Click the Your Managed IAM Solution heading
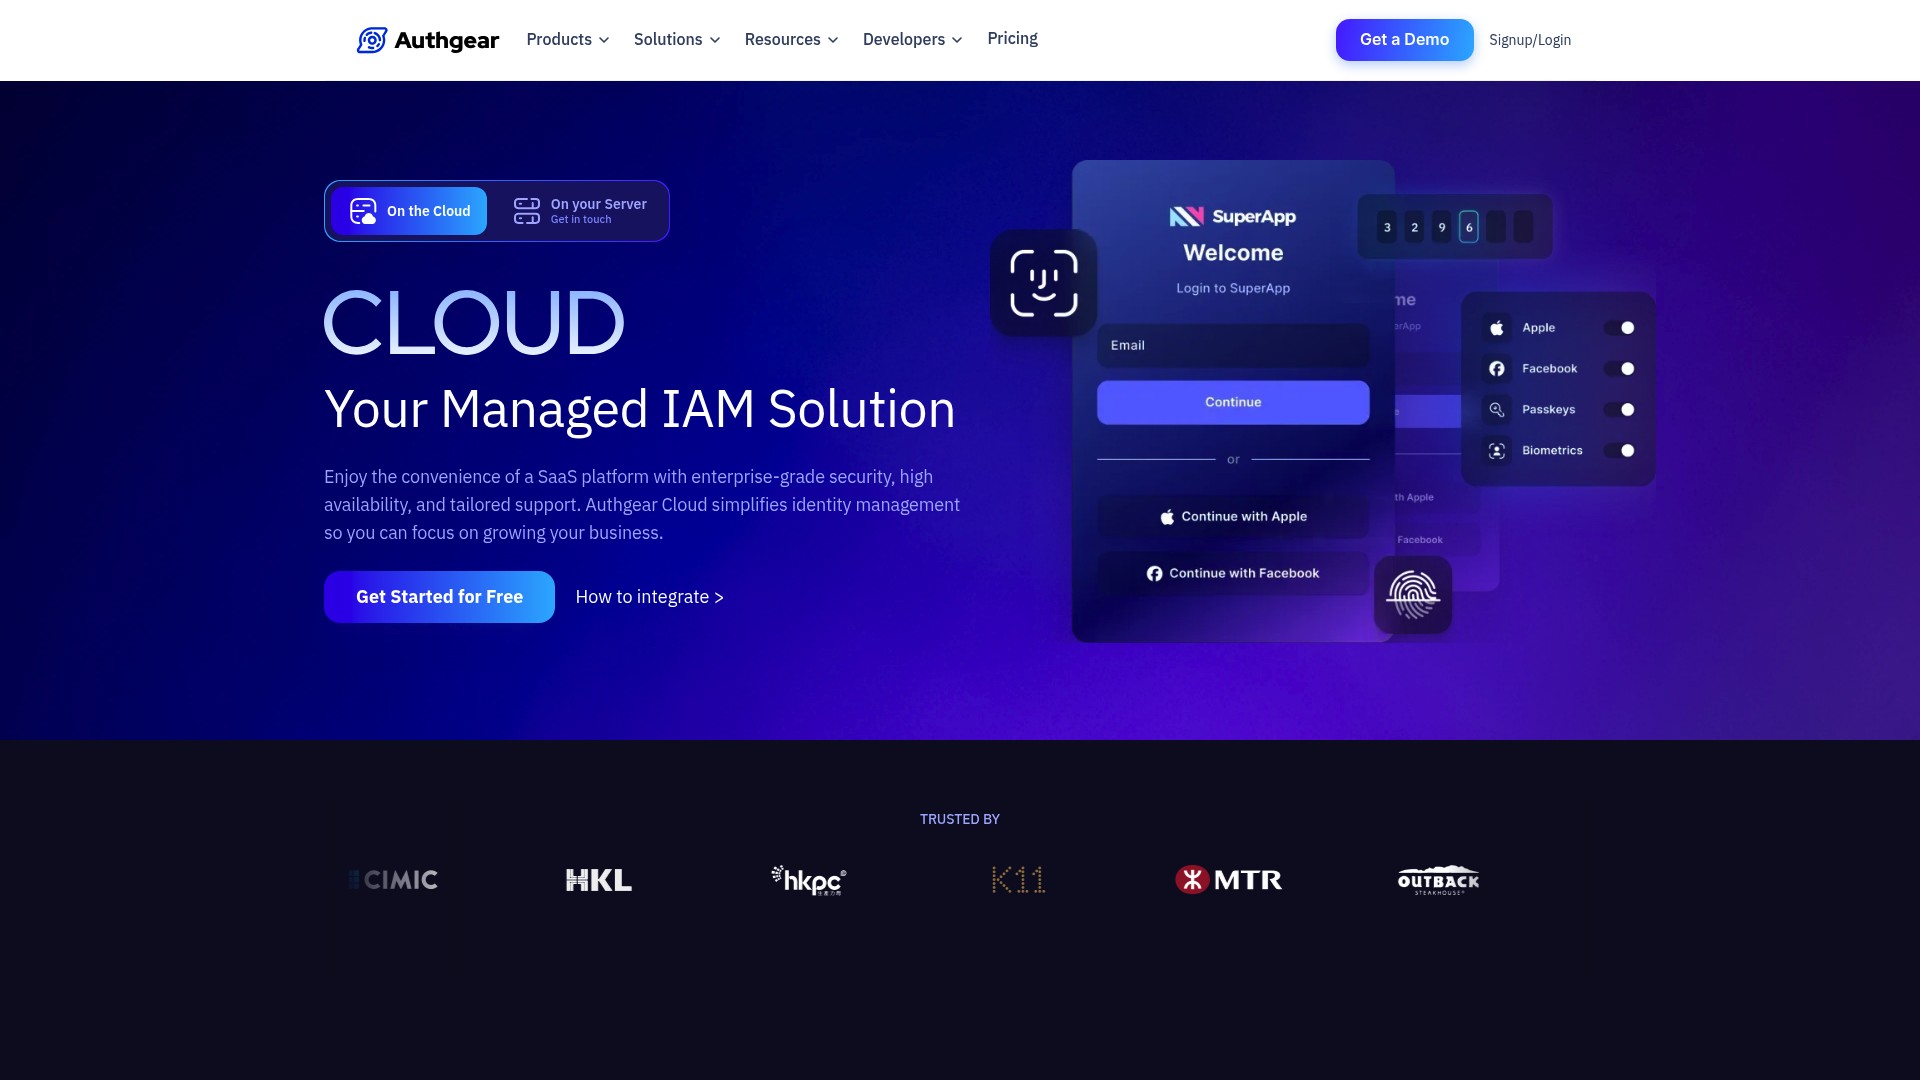This screenshot has width=1920, height=1080. [640, 409]
